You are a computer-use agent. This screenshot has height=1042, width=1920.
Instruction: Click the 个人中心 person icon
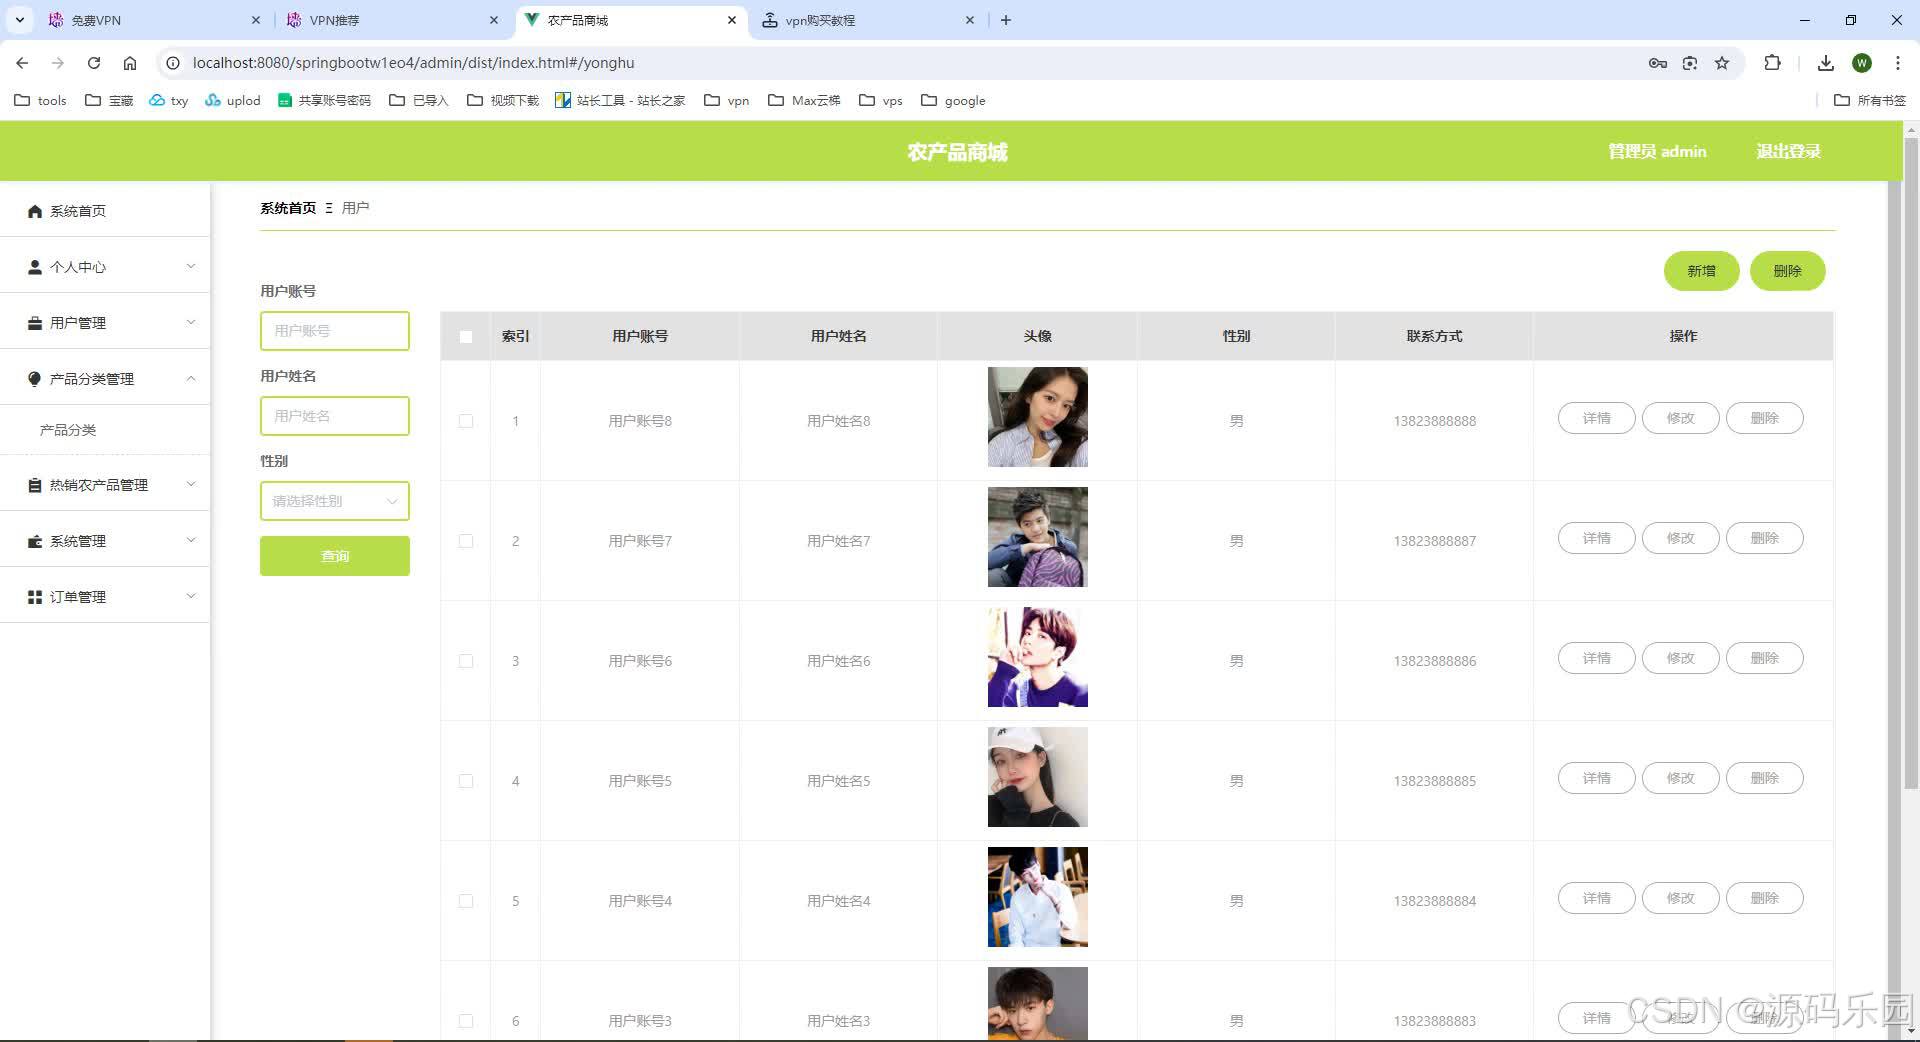tap(34, 267)
